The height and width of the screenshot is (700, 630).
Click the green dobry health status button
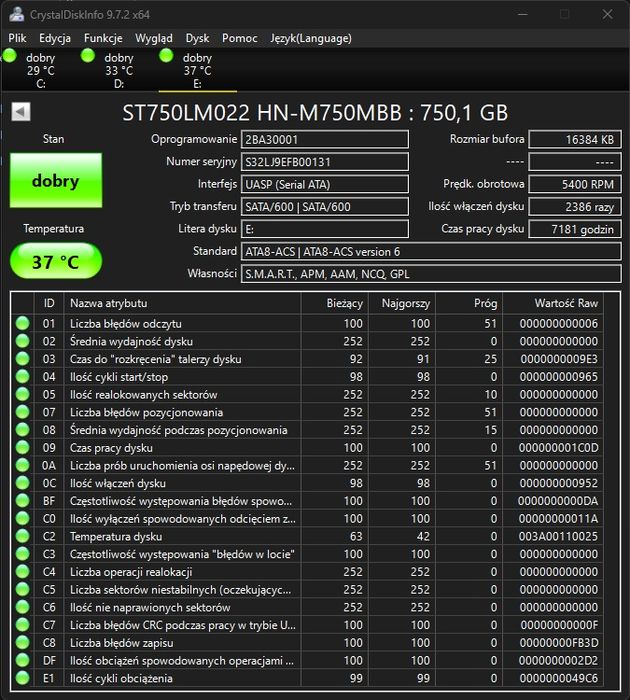(x=56, y=180)
